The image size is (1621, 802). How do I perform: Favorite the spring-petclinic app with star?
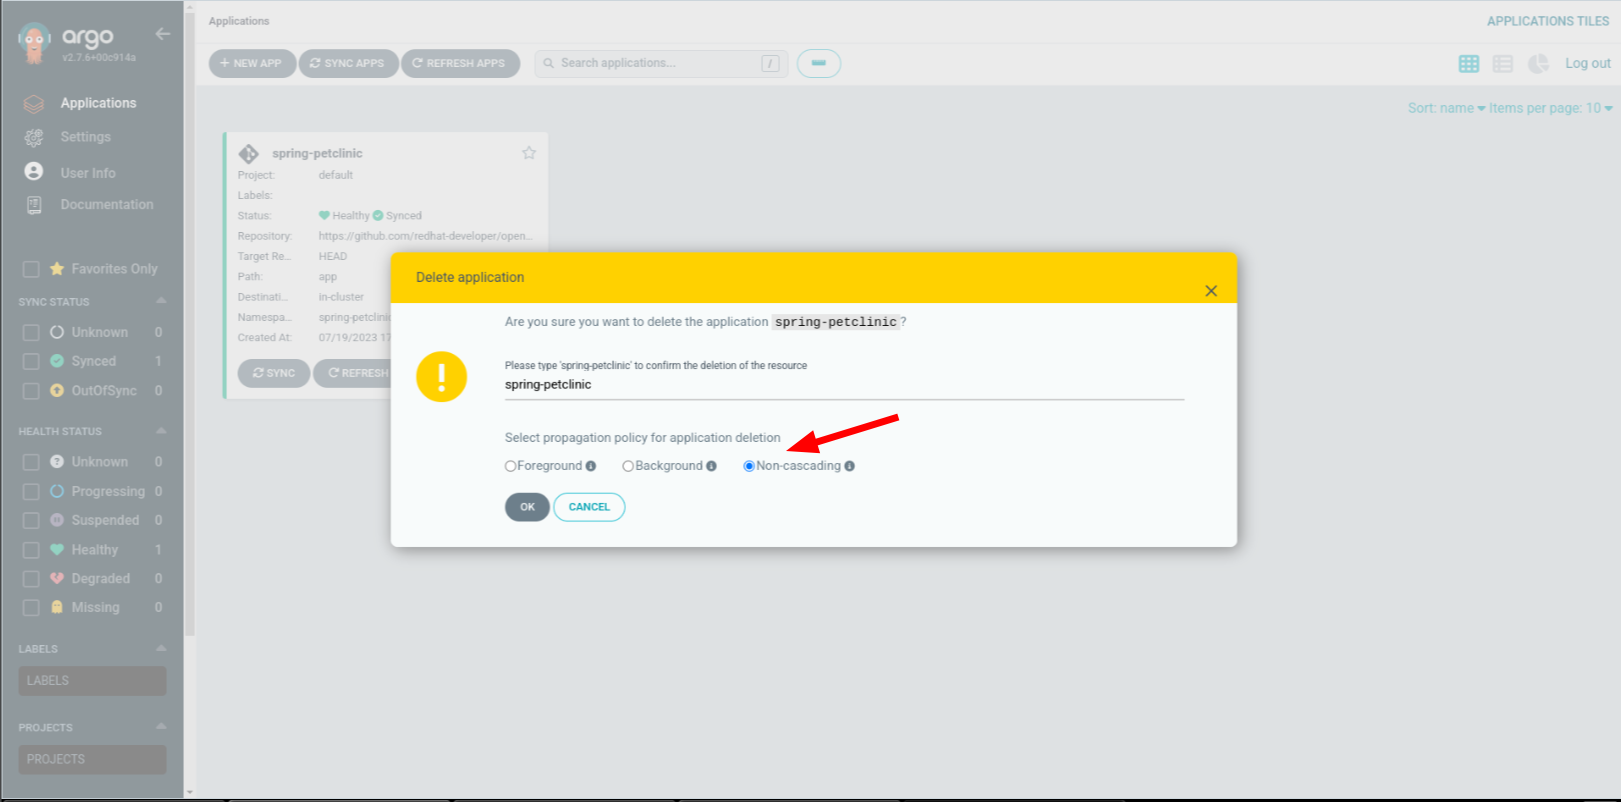529,153
